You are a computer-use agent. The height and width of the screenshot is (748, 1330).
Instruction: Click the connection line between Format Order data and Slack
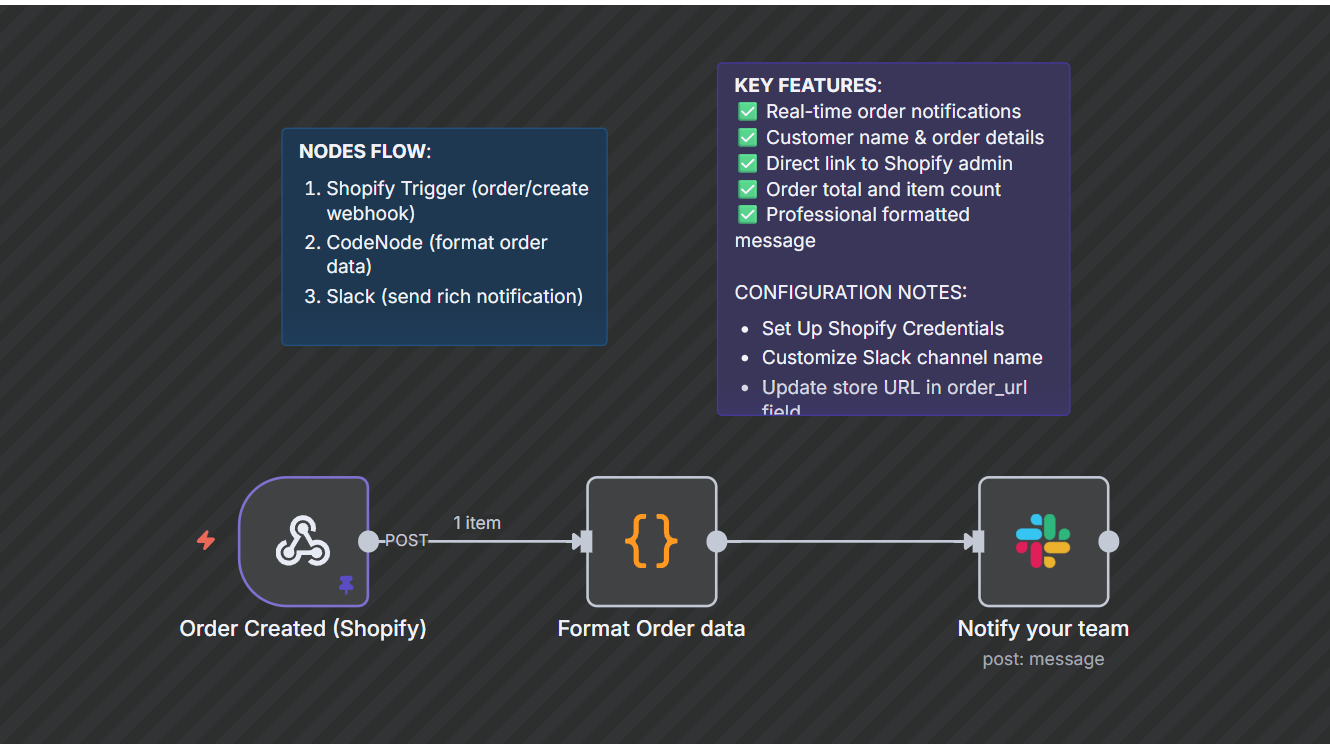pos(845,541)
